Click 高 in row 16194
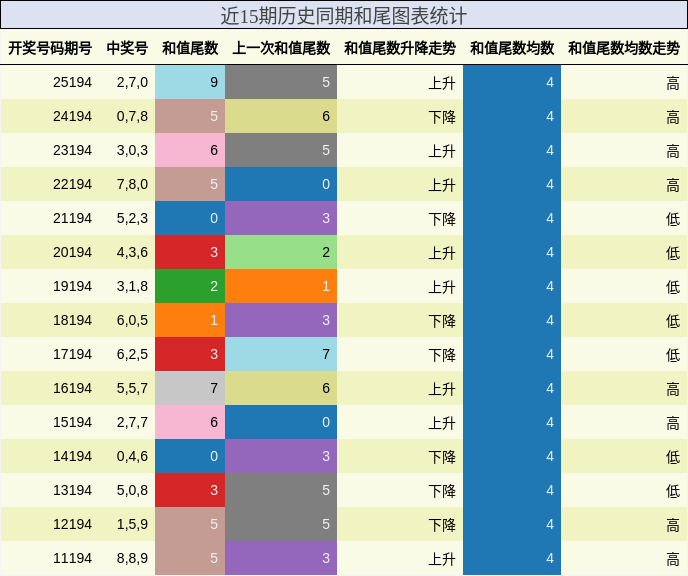The width and height of the screenshot is (688, 576). [x=673, y=389]
